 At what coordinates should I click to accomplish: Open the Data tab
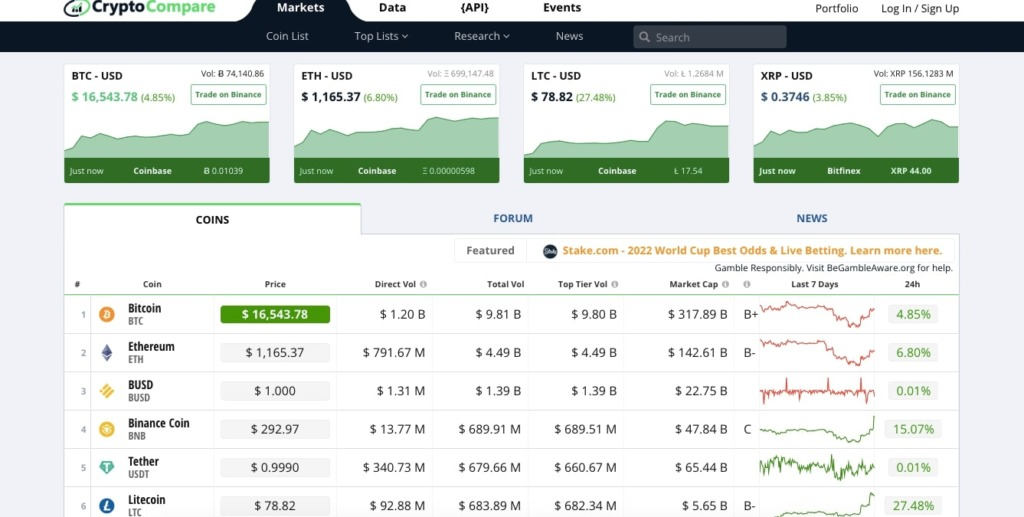pyautogui.click(x=392, y=8)
